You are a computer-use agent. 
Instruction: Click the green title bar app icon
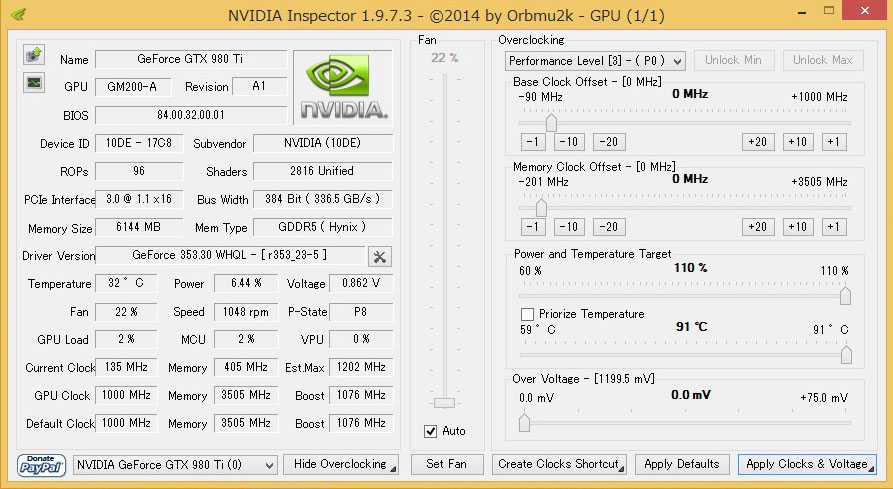point(18,14)
